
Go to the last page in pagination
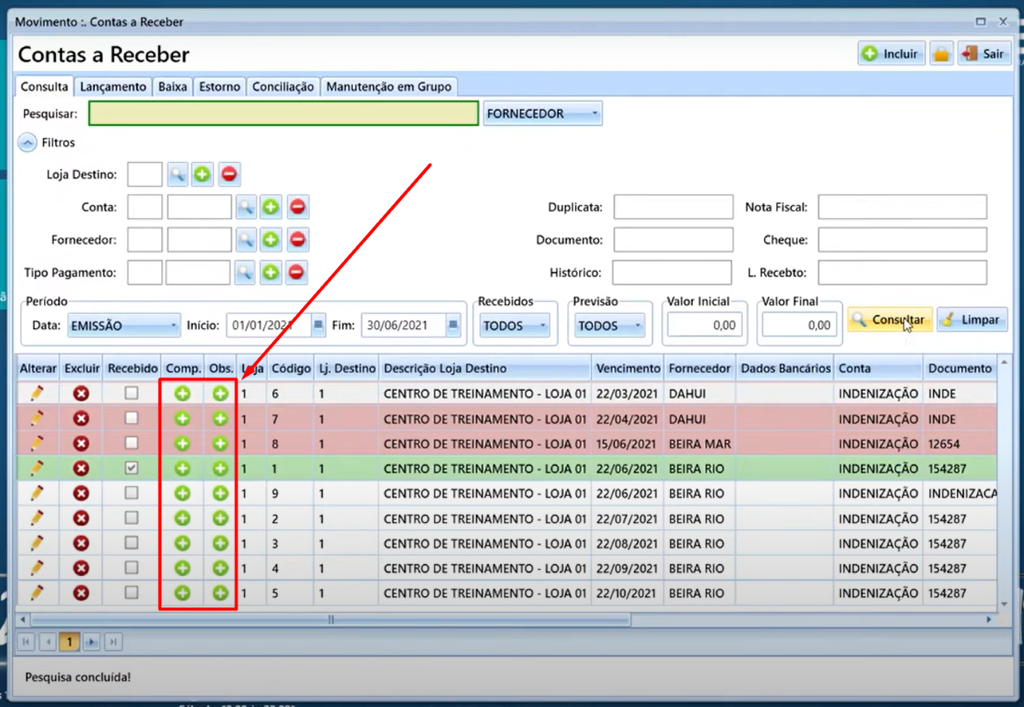click(x=113, y=642)
